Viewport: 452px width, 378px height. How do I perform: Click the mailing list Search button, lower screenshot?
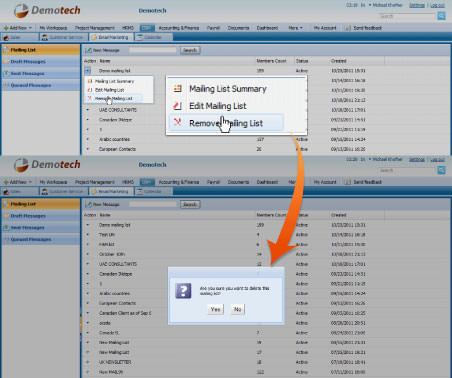[190, 204]
